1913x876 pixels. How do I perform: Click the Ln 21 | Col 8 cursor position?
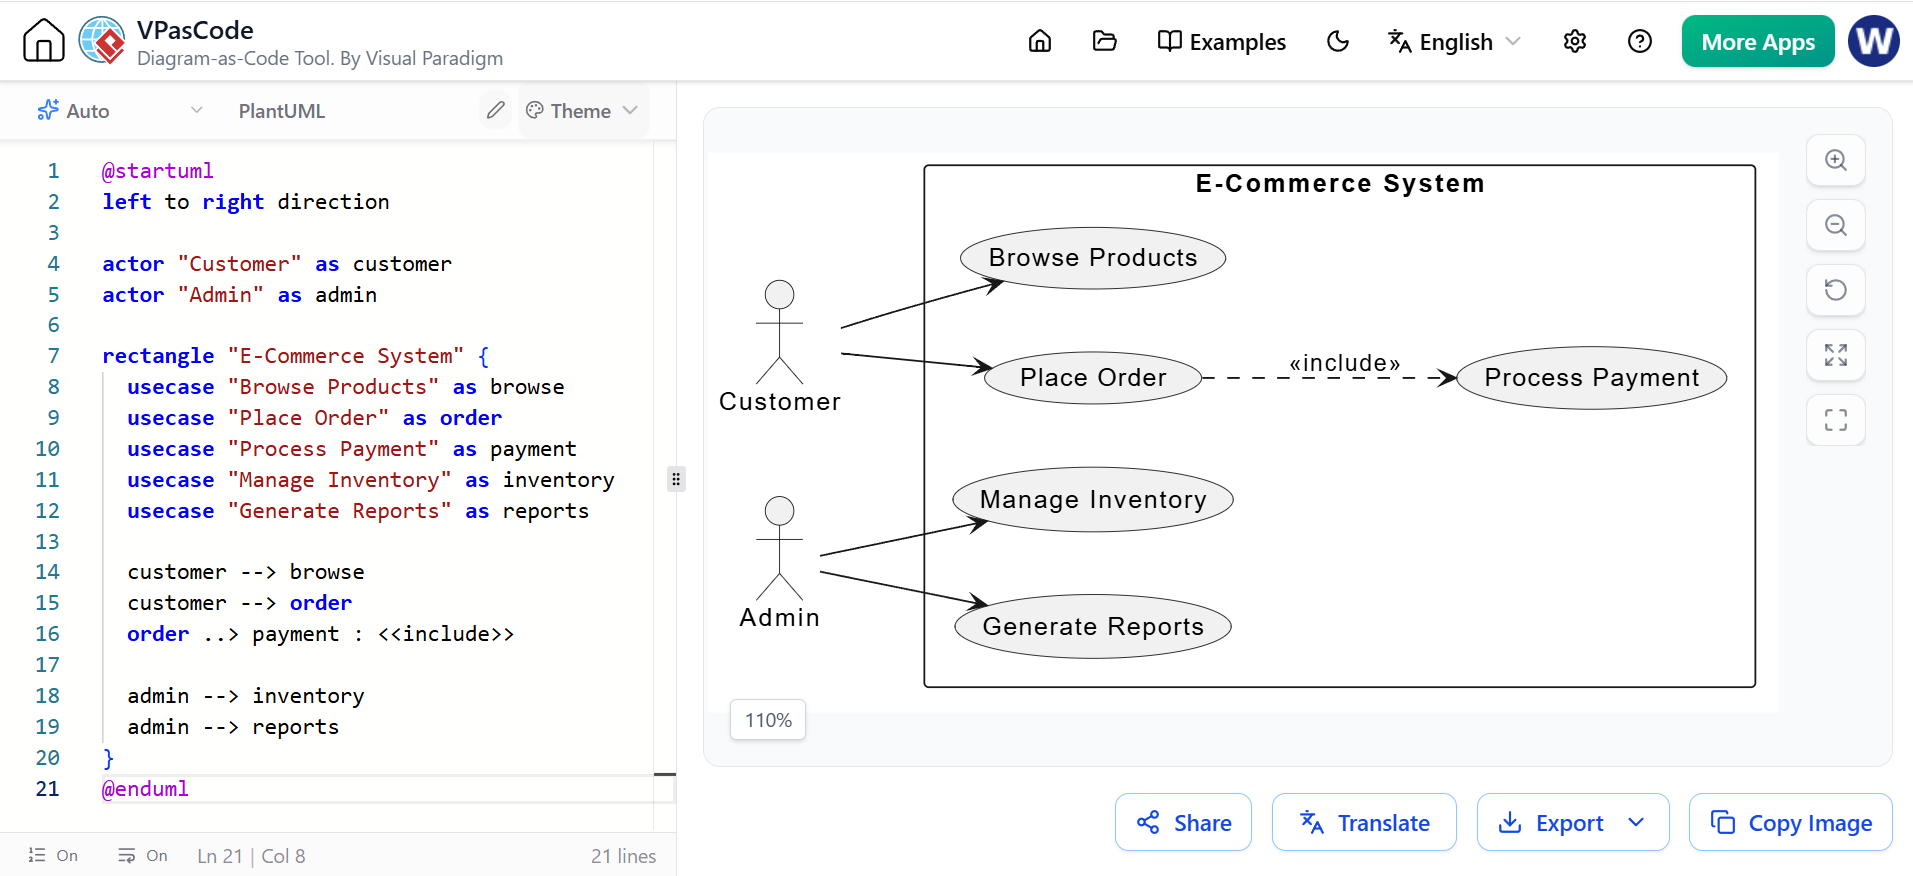coord(251,856)
